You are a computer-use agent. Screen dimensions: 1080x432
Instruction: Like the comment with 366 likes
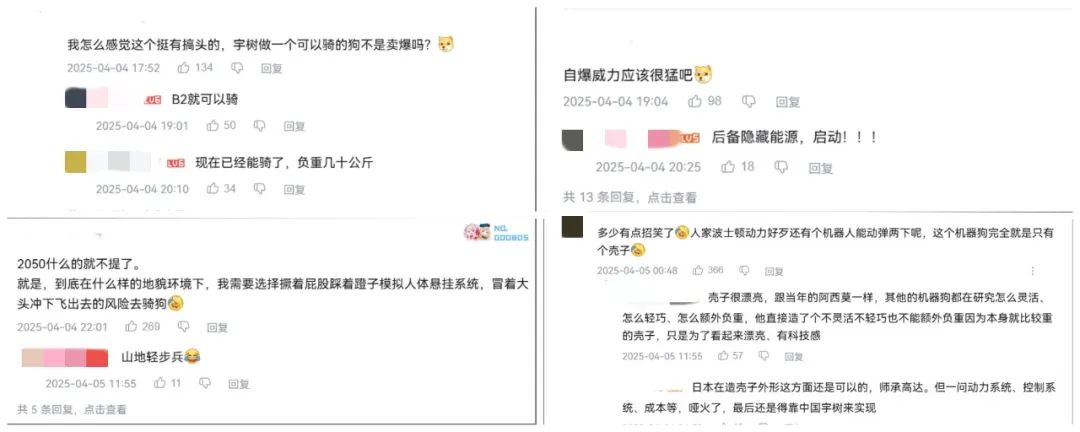tap(698, 271)
